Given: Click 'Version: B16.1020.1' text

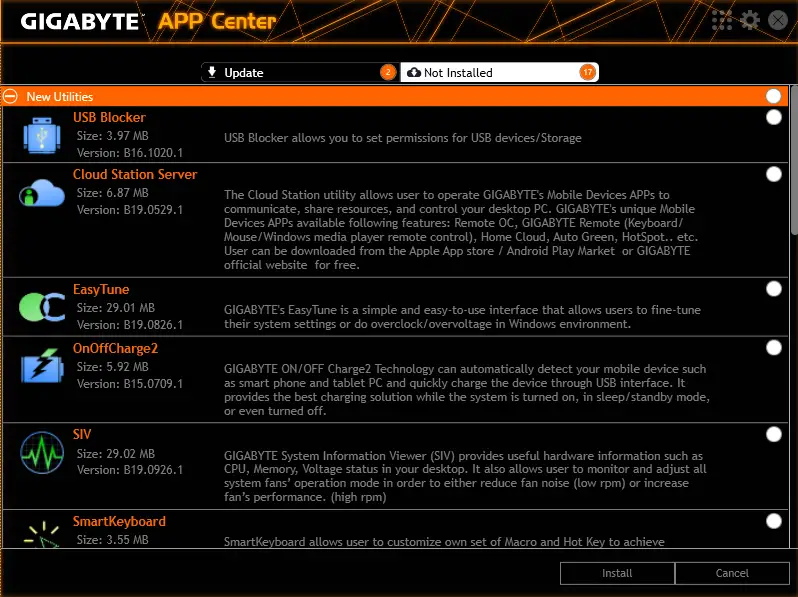Looking at the screenshot, I should [130, 153].
